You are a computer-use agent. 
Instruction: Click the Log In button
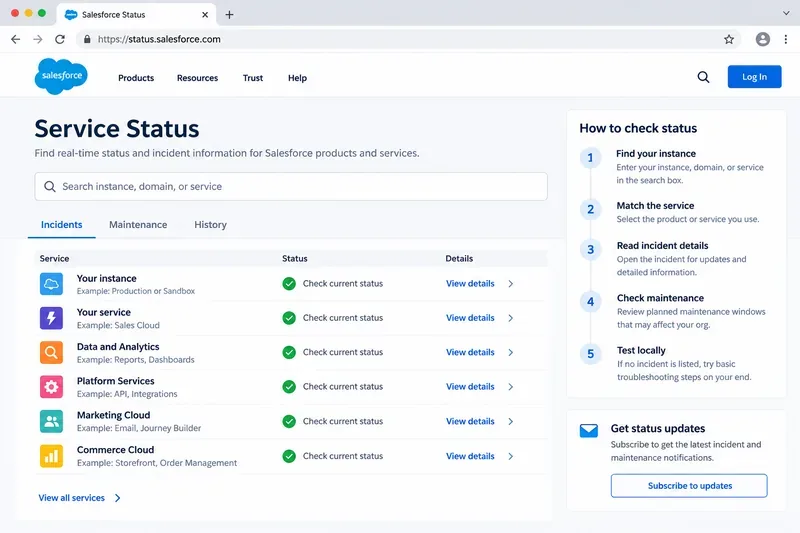click(755, 77)
